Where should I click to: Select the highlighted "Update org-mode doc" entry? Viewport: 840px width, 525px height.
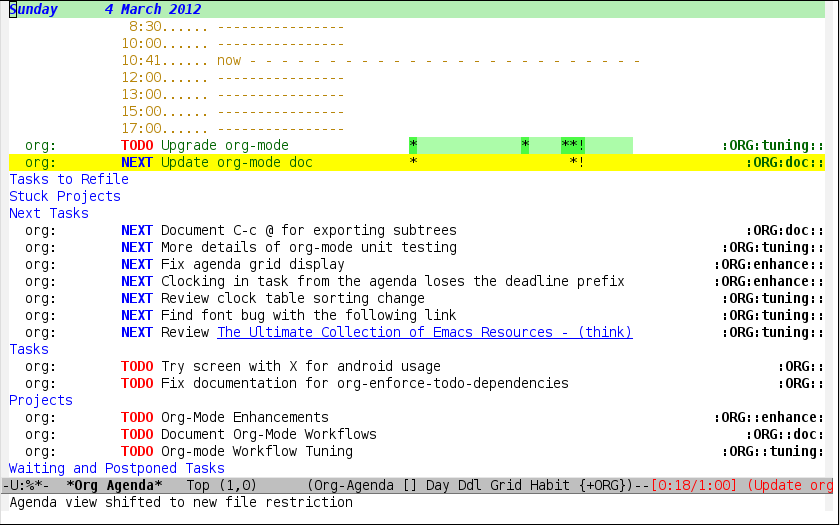236,162
